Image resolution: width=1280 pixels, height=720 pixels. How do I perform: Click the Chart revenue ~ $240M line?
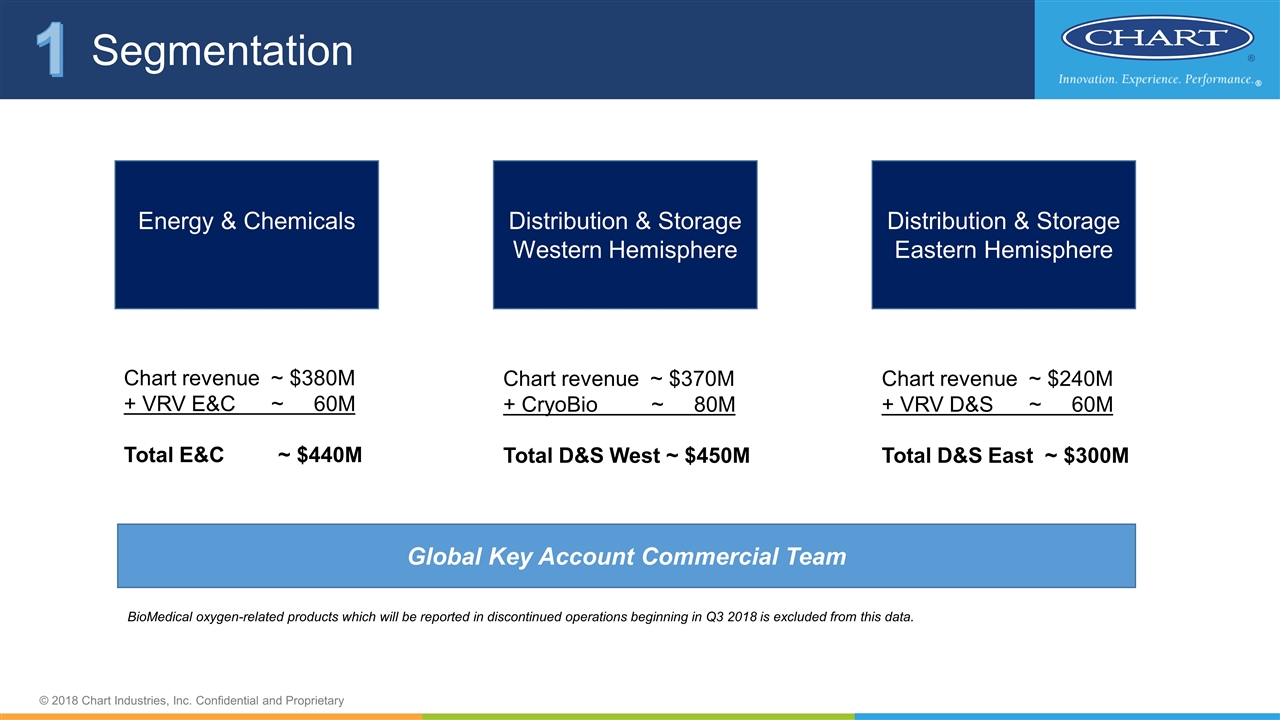tap(997, 379)
